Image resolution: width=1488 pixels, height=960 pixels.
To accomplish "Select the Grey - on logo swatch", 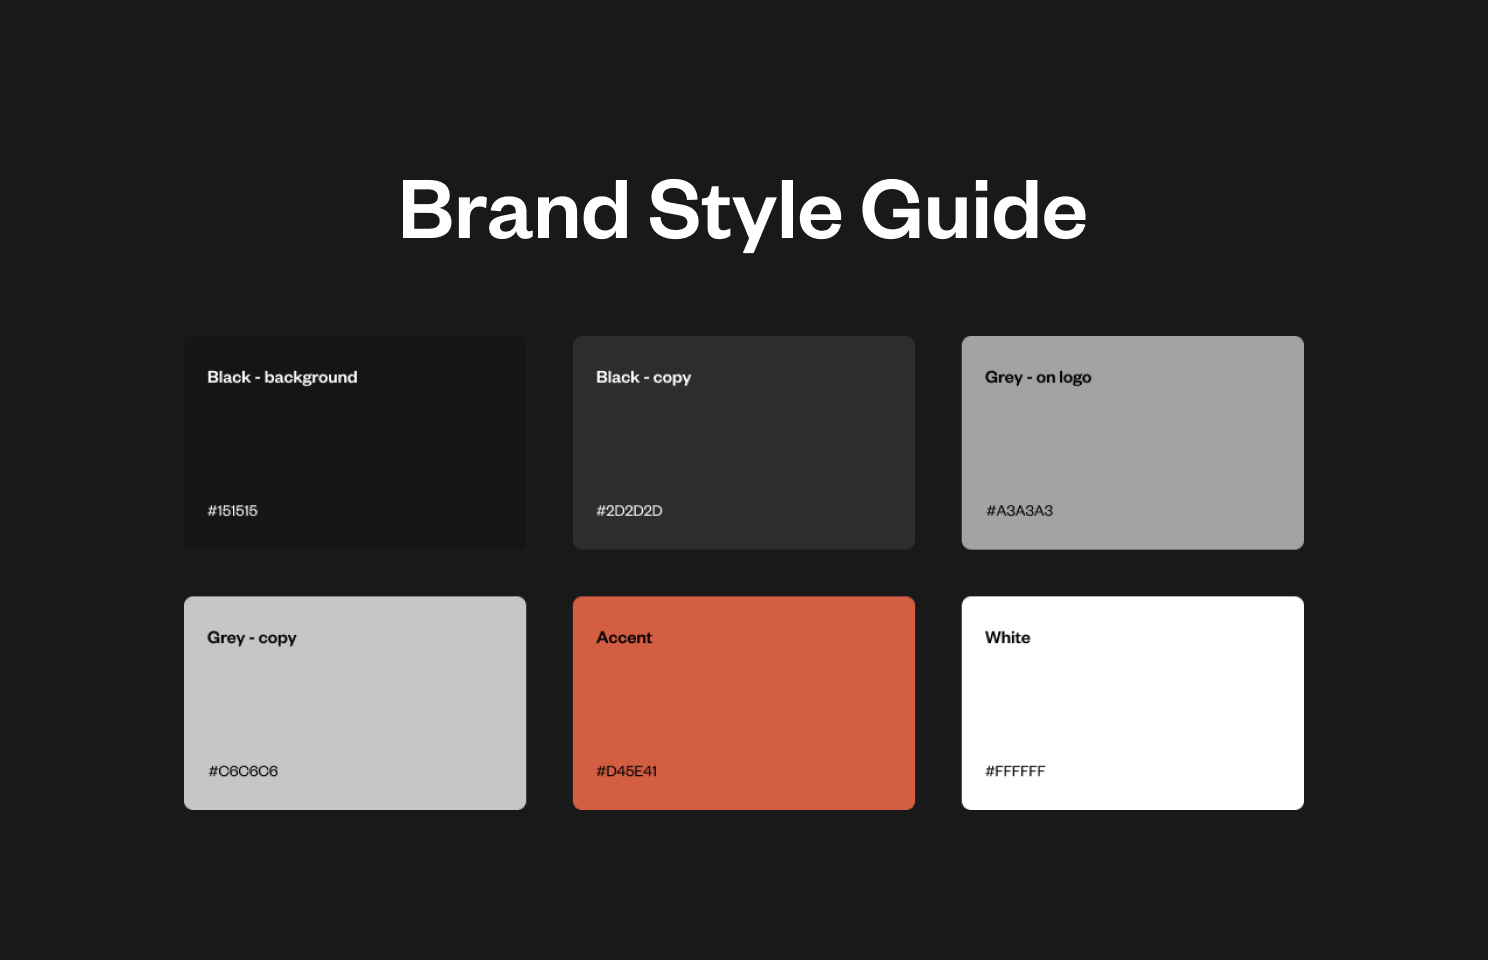I will pyautogui.click(x=1133, y=442).
